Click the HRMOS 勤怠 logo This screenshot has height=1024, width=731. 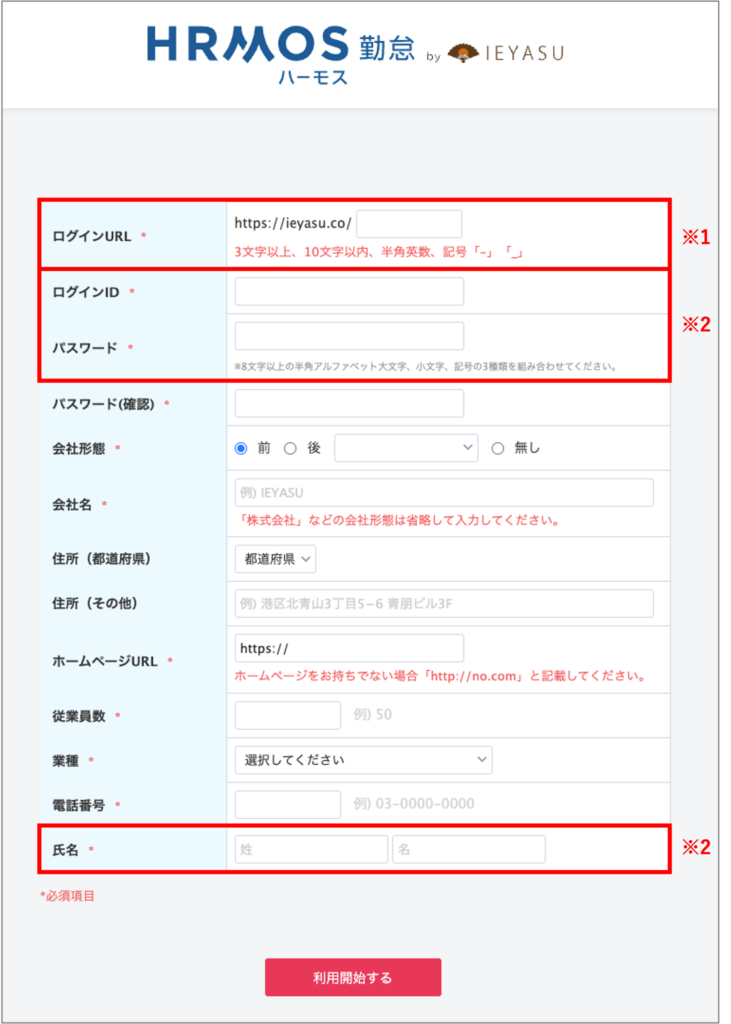281,46
